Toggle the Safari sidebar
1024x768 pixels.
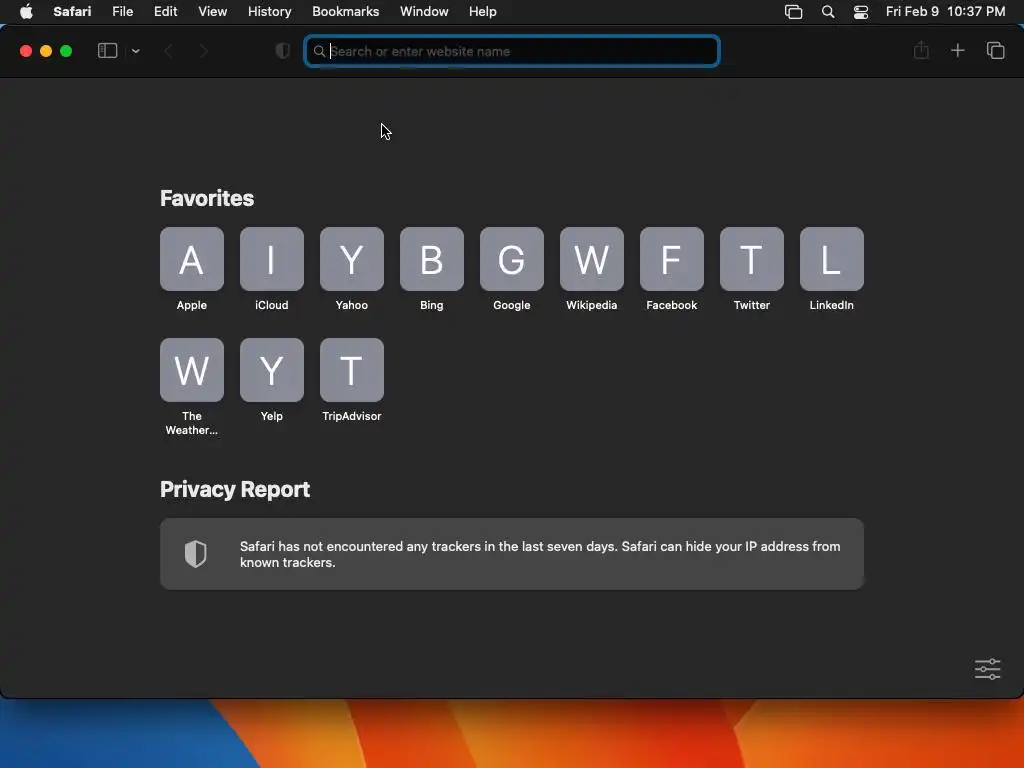point(107,51)
